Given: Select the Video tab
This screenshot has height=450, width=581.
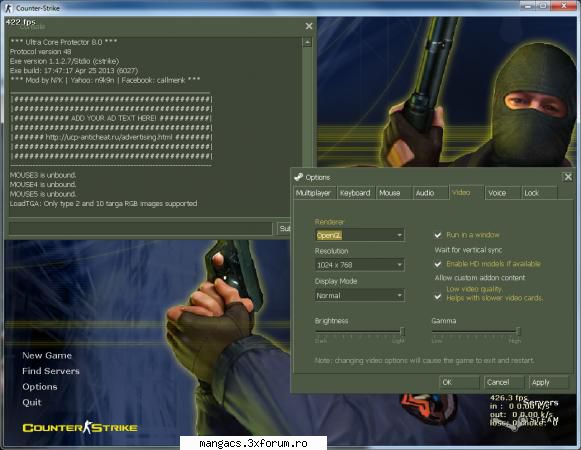Looking at the screenshot, I should click(x=466, y=192).
